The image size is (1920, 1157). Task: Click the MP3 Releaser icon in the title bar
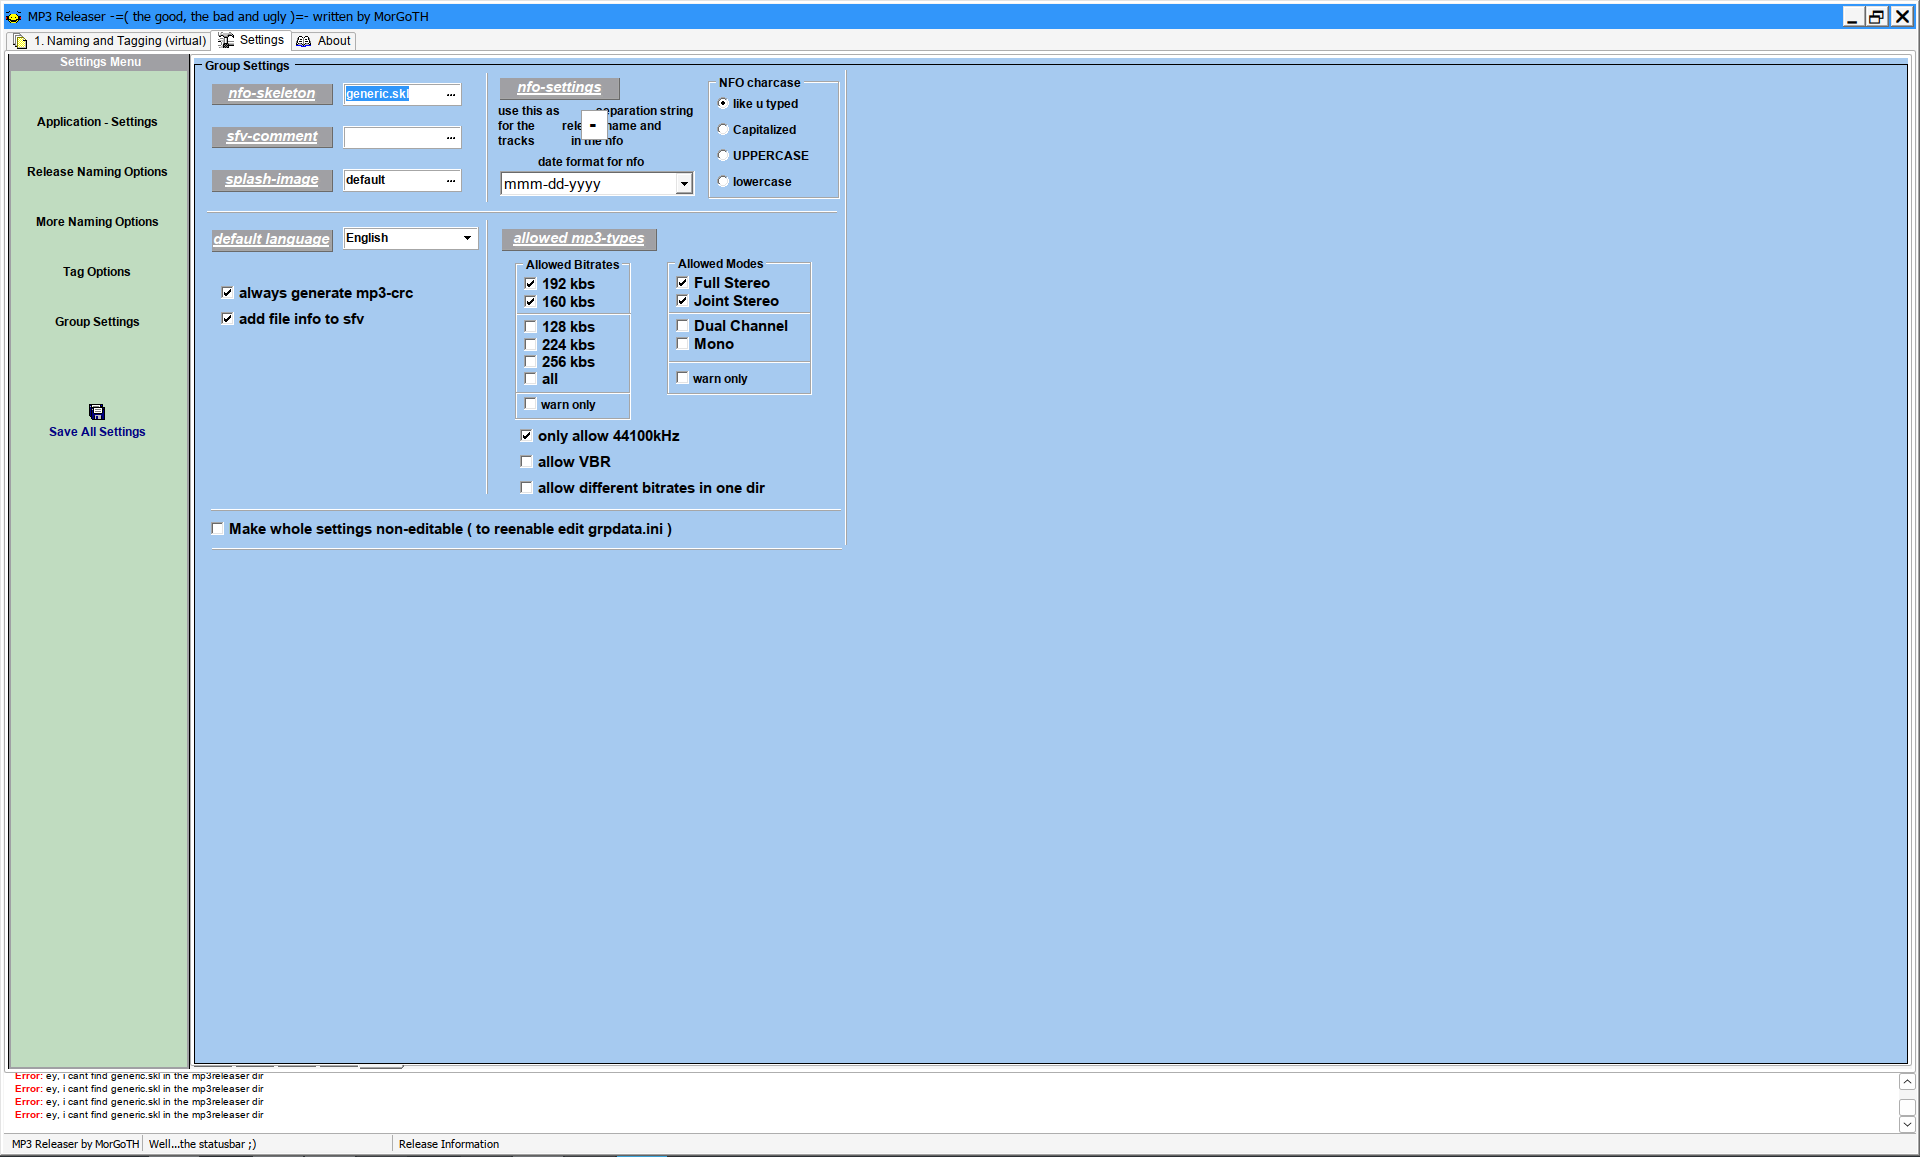[13, 17]
